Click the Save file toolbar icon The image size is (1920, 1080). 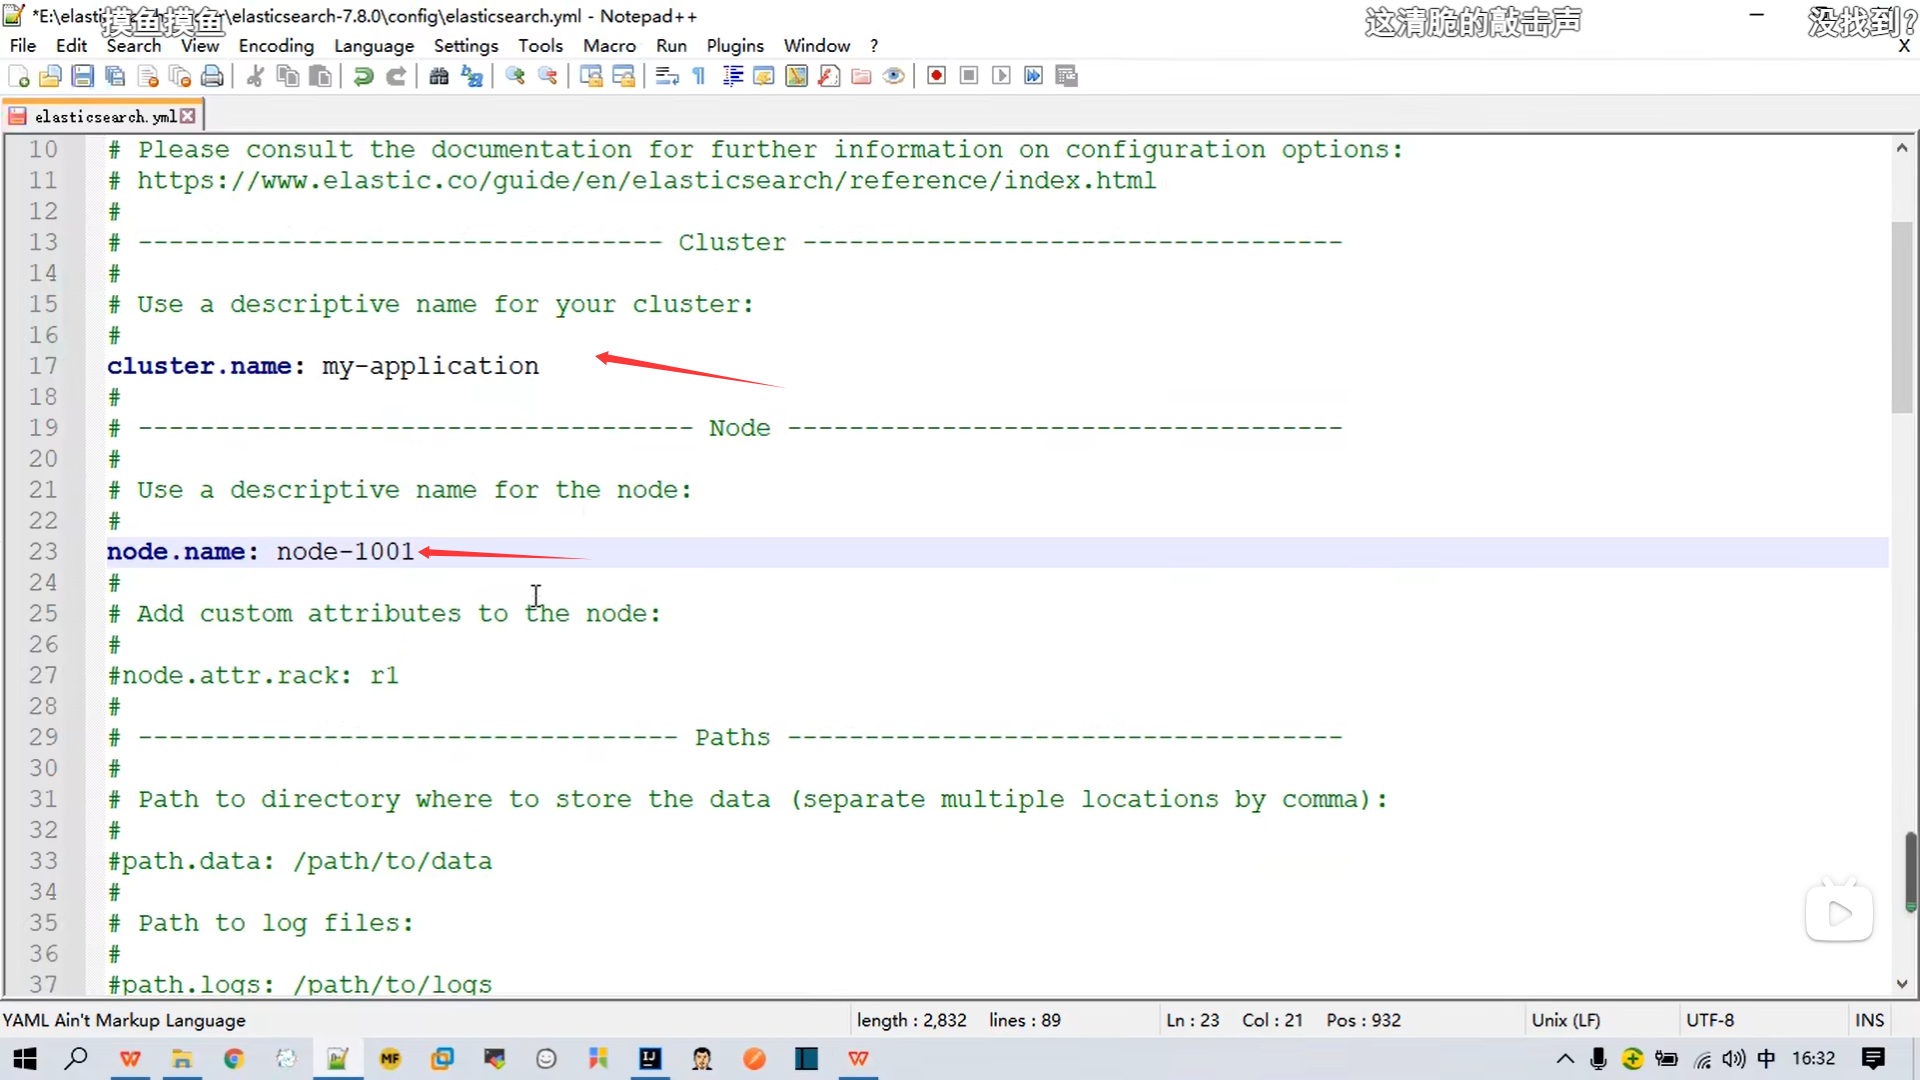point(83,76)
